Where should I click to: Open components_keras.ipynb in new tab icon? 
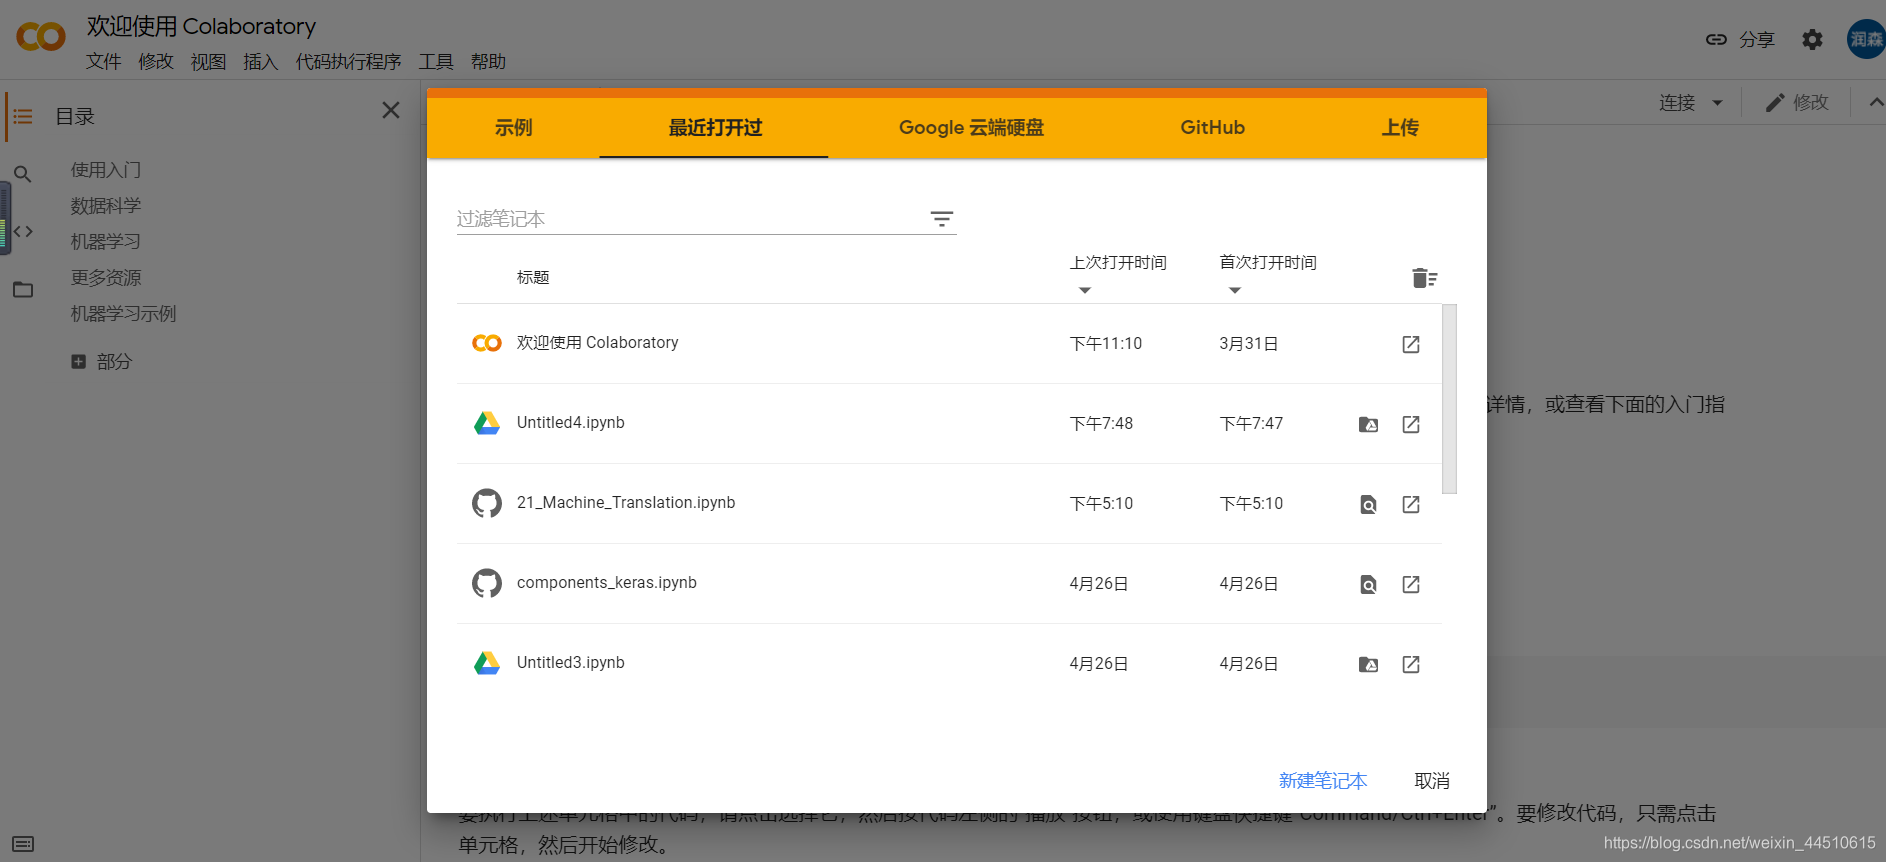[x=1411, y=584]
